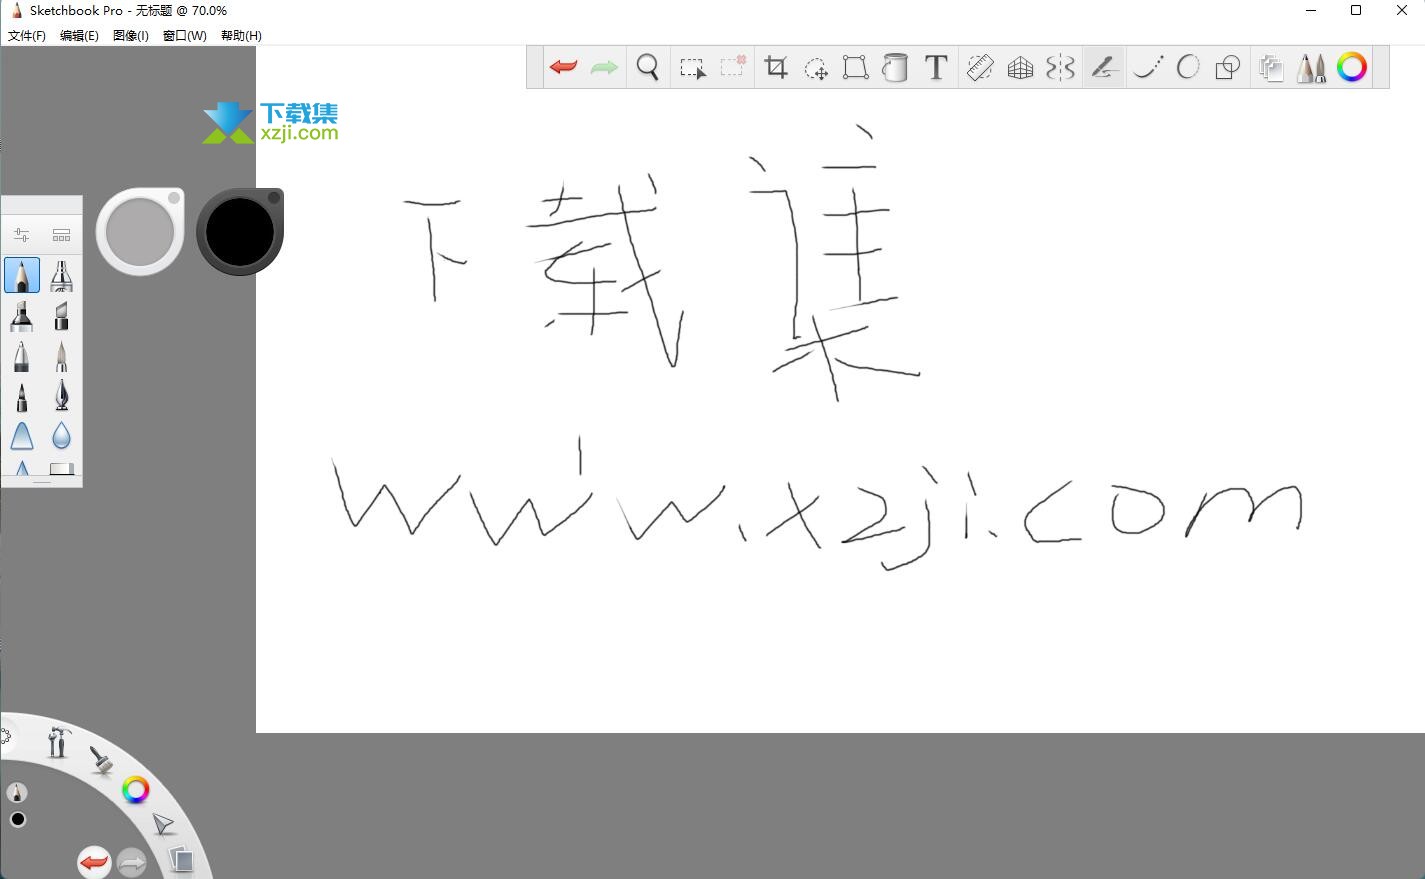The image size is (1425, 879).
Task: Select the Marker brush in palette
Action: coord(21,316)
